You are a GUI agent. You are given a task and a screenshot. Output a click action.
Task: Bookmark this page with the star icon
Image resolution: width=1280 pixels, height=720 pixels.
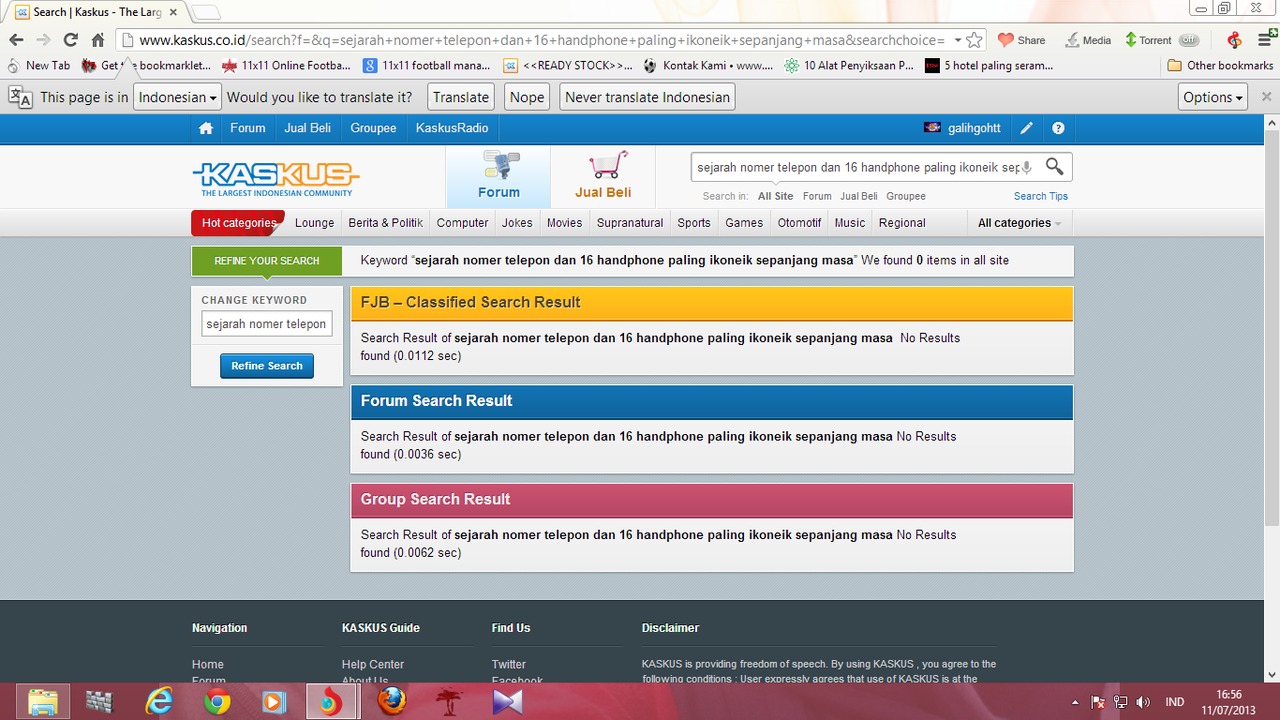[974, 40]
